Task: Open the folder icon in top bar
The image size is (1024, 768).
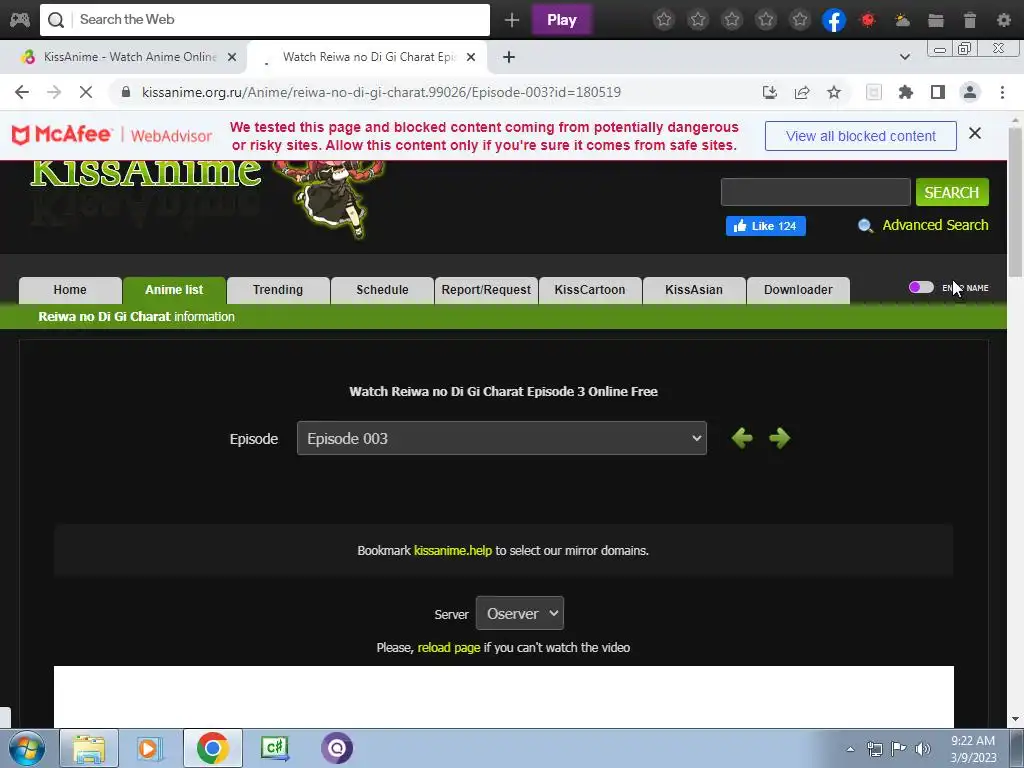Action: [936, 20]
